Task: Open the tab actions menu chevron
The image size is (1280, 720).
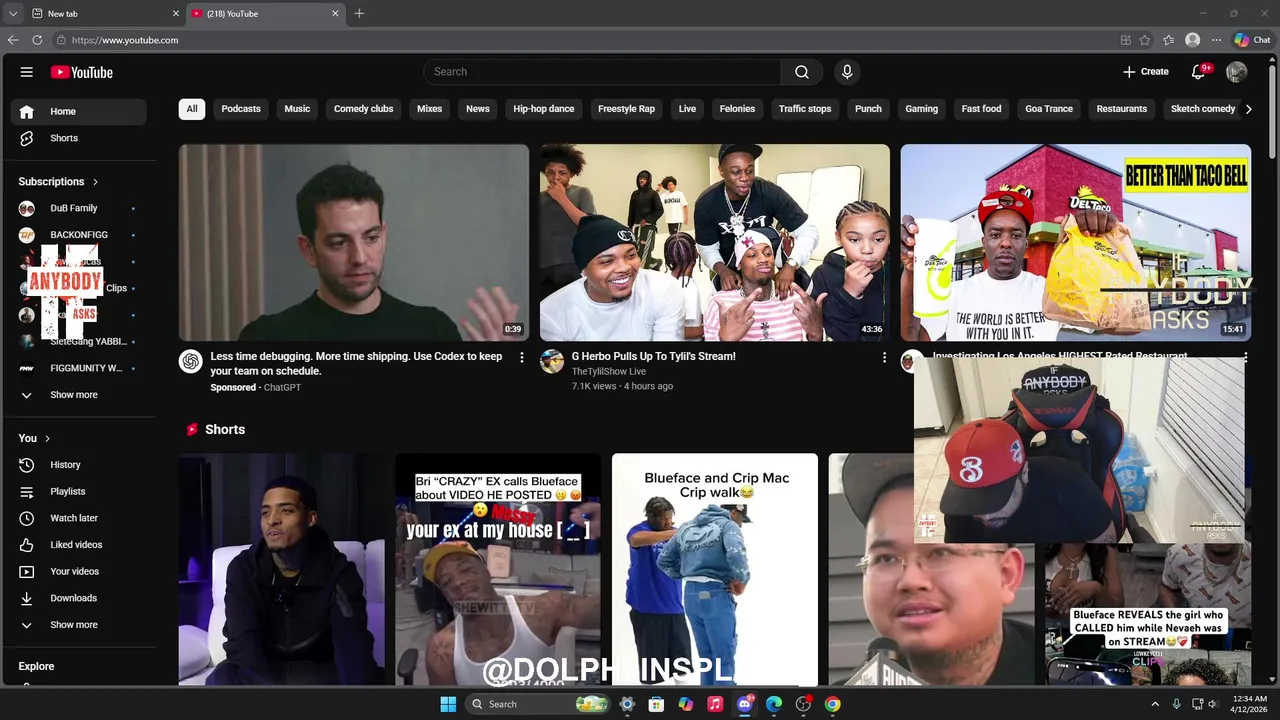Action: (13, 13)
